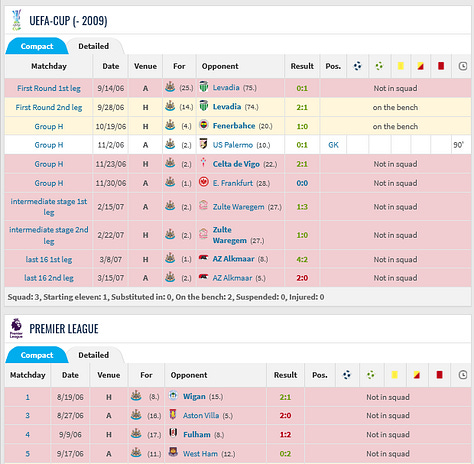
Task: Open Wigan opponent link
Action: 194,396
